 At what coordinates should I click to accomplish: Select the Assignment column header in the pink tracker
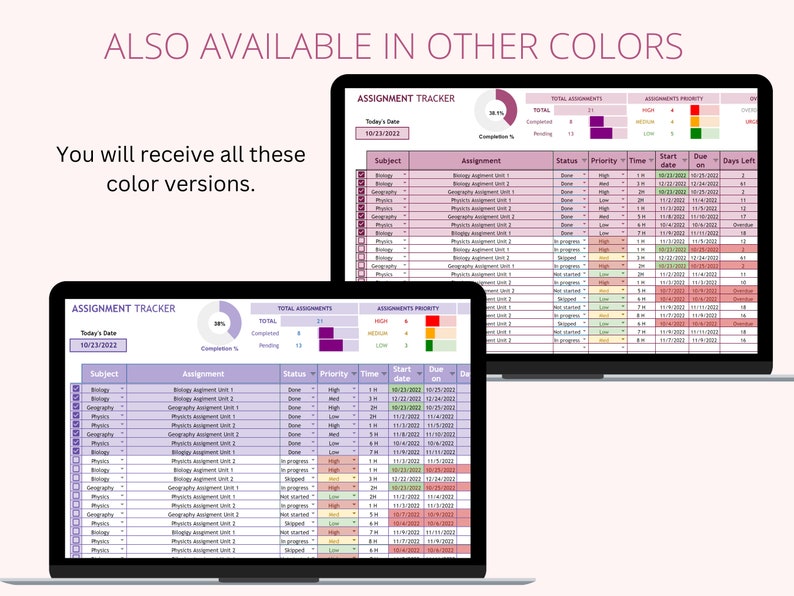481,161
